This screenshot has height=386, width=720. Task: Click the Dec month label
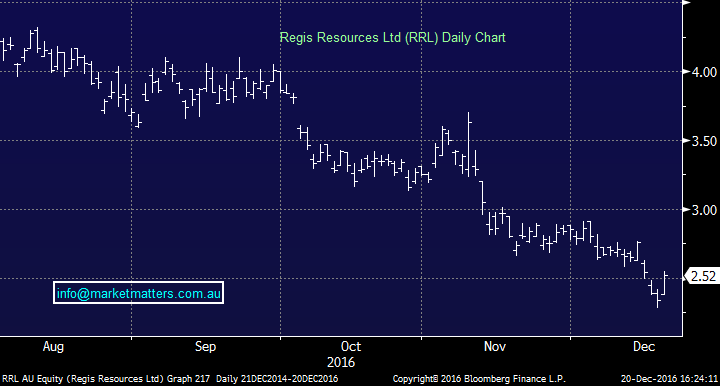(x=644, y=346)
